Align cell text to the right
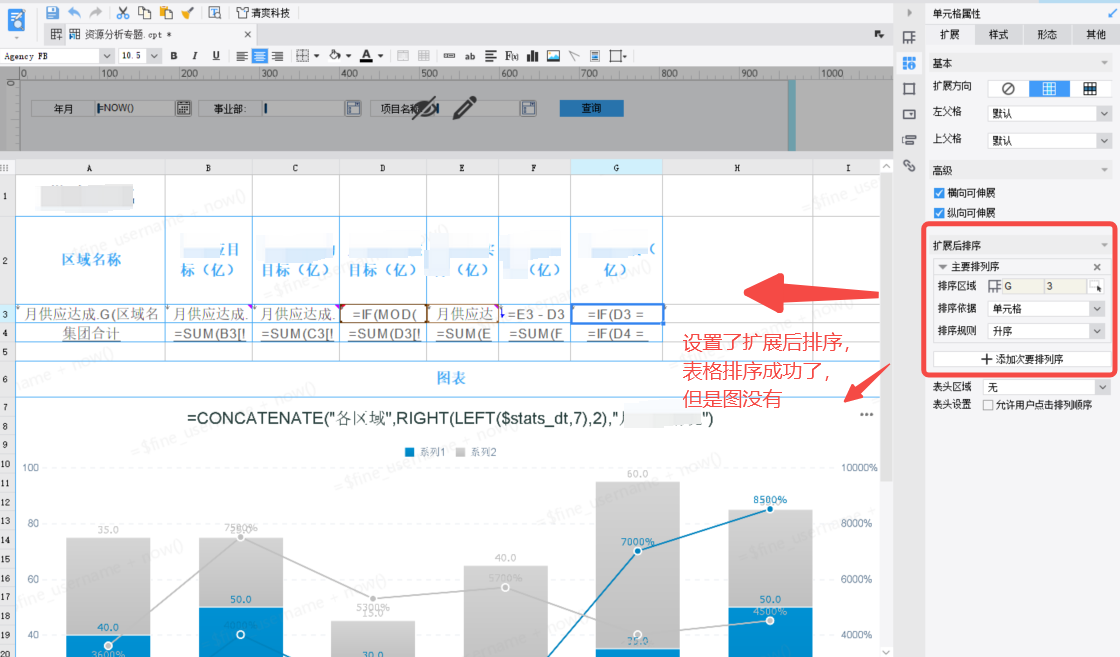 (x=277, y=56)
